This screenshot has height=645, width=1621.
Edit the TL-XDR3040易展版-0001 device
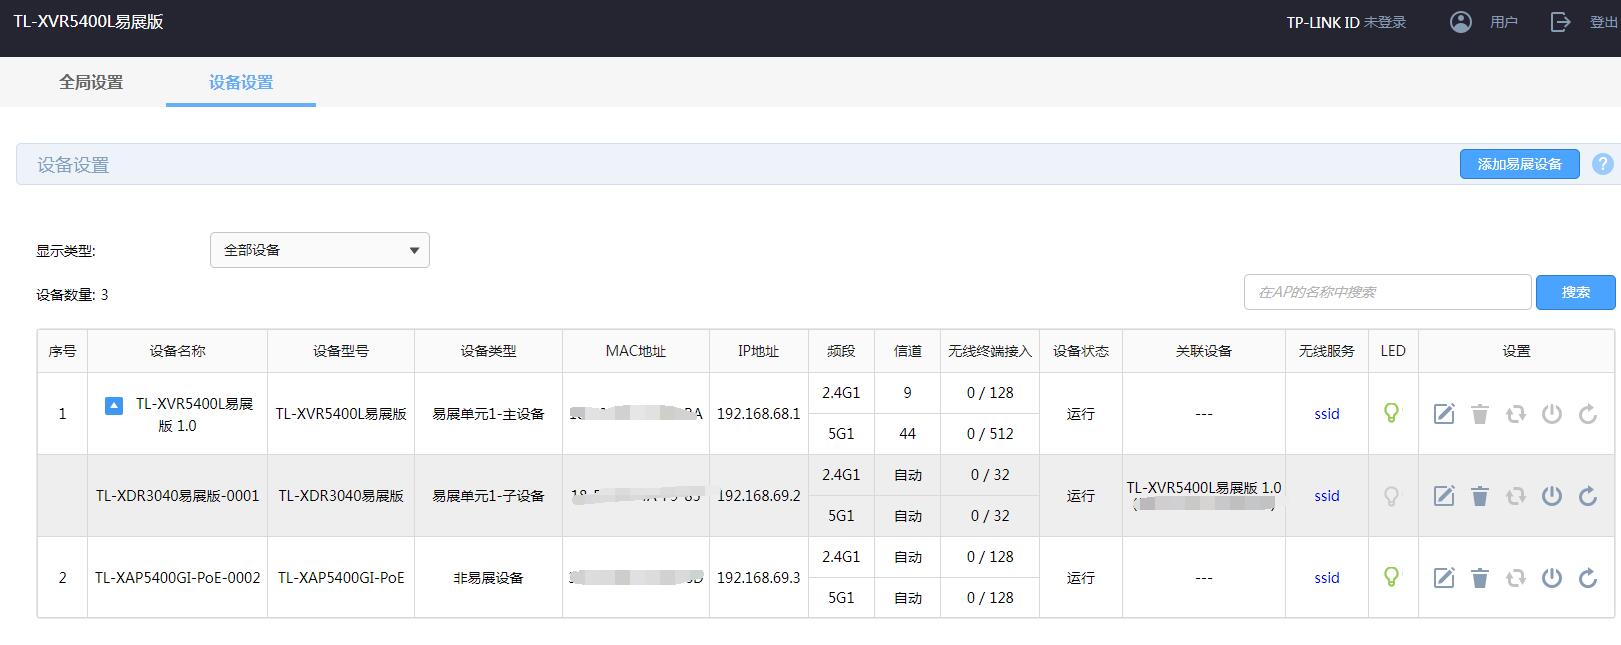(1444, 496)
